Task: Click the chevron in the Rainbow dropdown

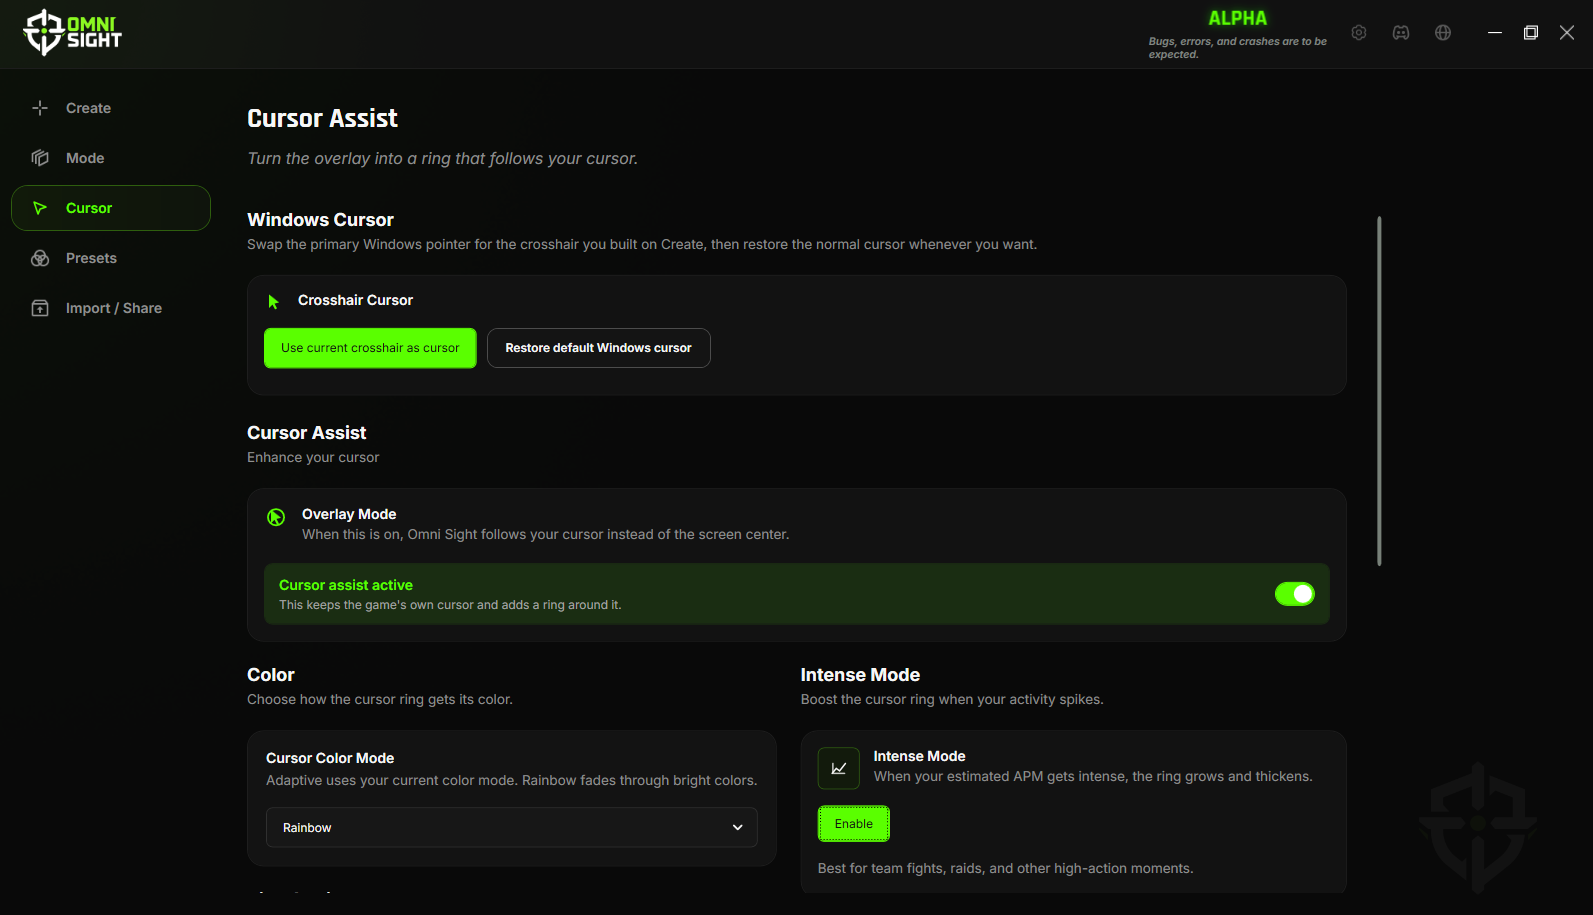Action: pyautogui.click(x=738, y=828)
